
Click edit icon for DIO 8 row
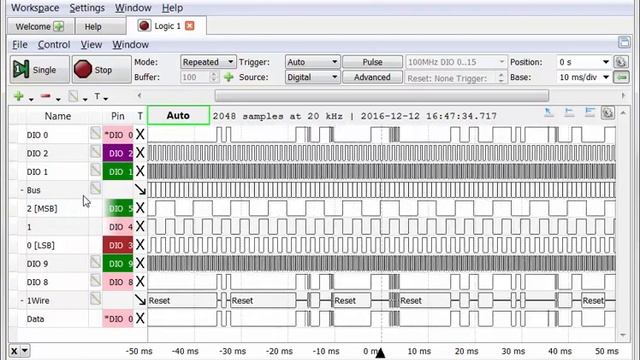coord(95,280)
